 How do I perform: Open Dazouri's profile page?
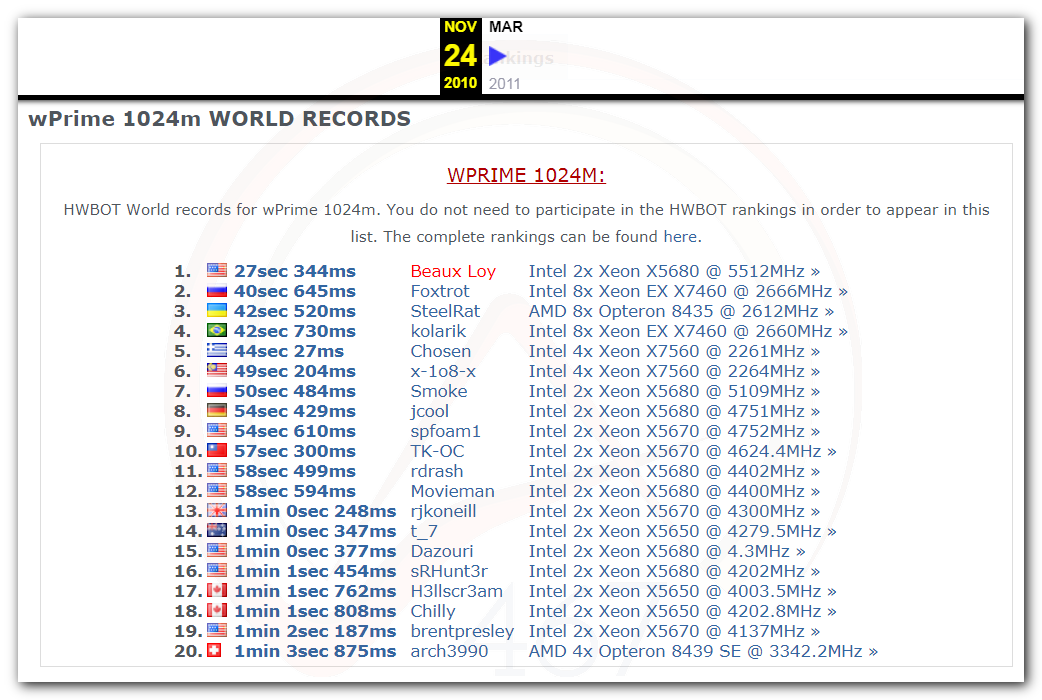tap(441, 550)
